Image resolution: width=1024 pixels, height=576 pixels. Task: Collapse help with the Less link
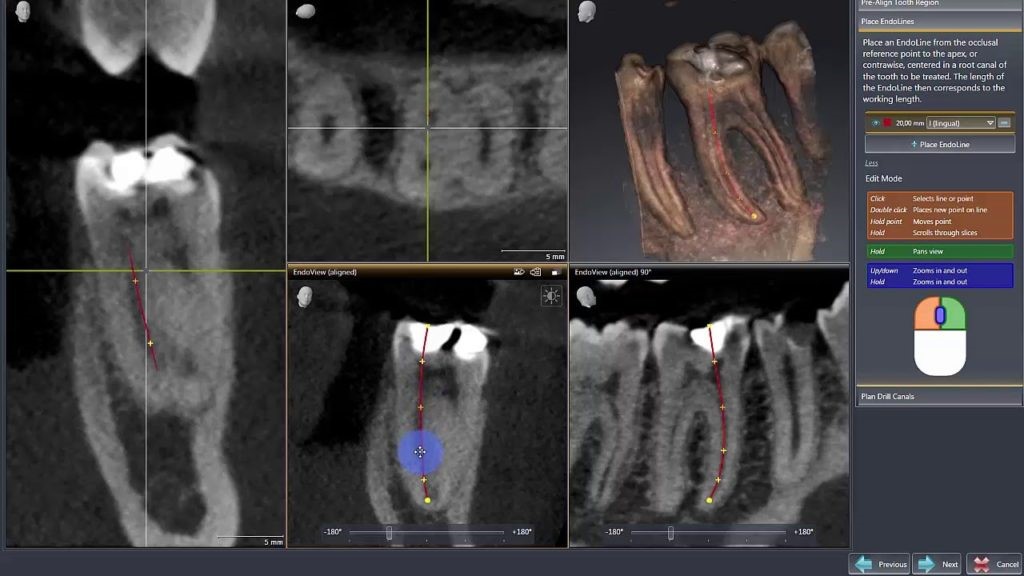coord(871,163)
